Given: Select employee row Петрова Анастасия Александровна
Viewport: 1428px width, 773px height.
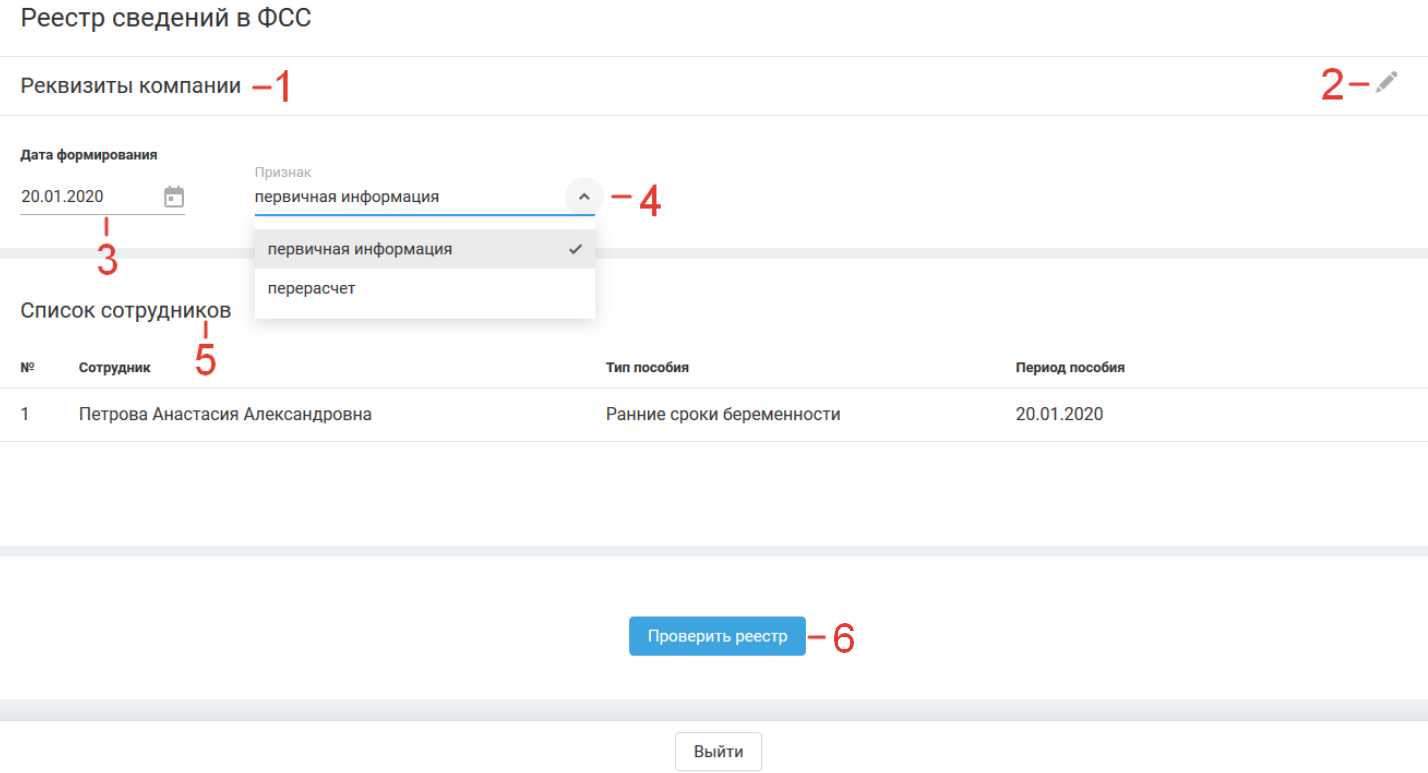Looking at the screenshot, I should pyautogui.click(x=225, y=414).
